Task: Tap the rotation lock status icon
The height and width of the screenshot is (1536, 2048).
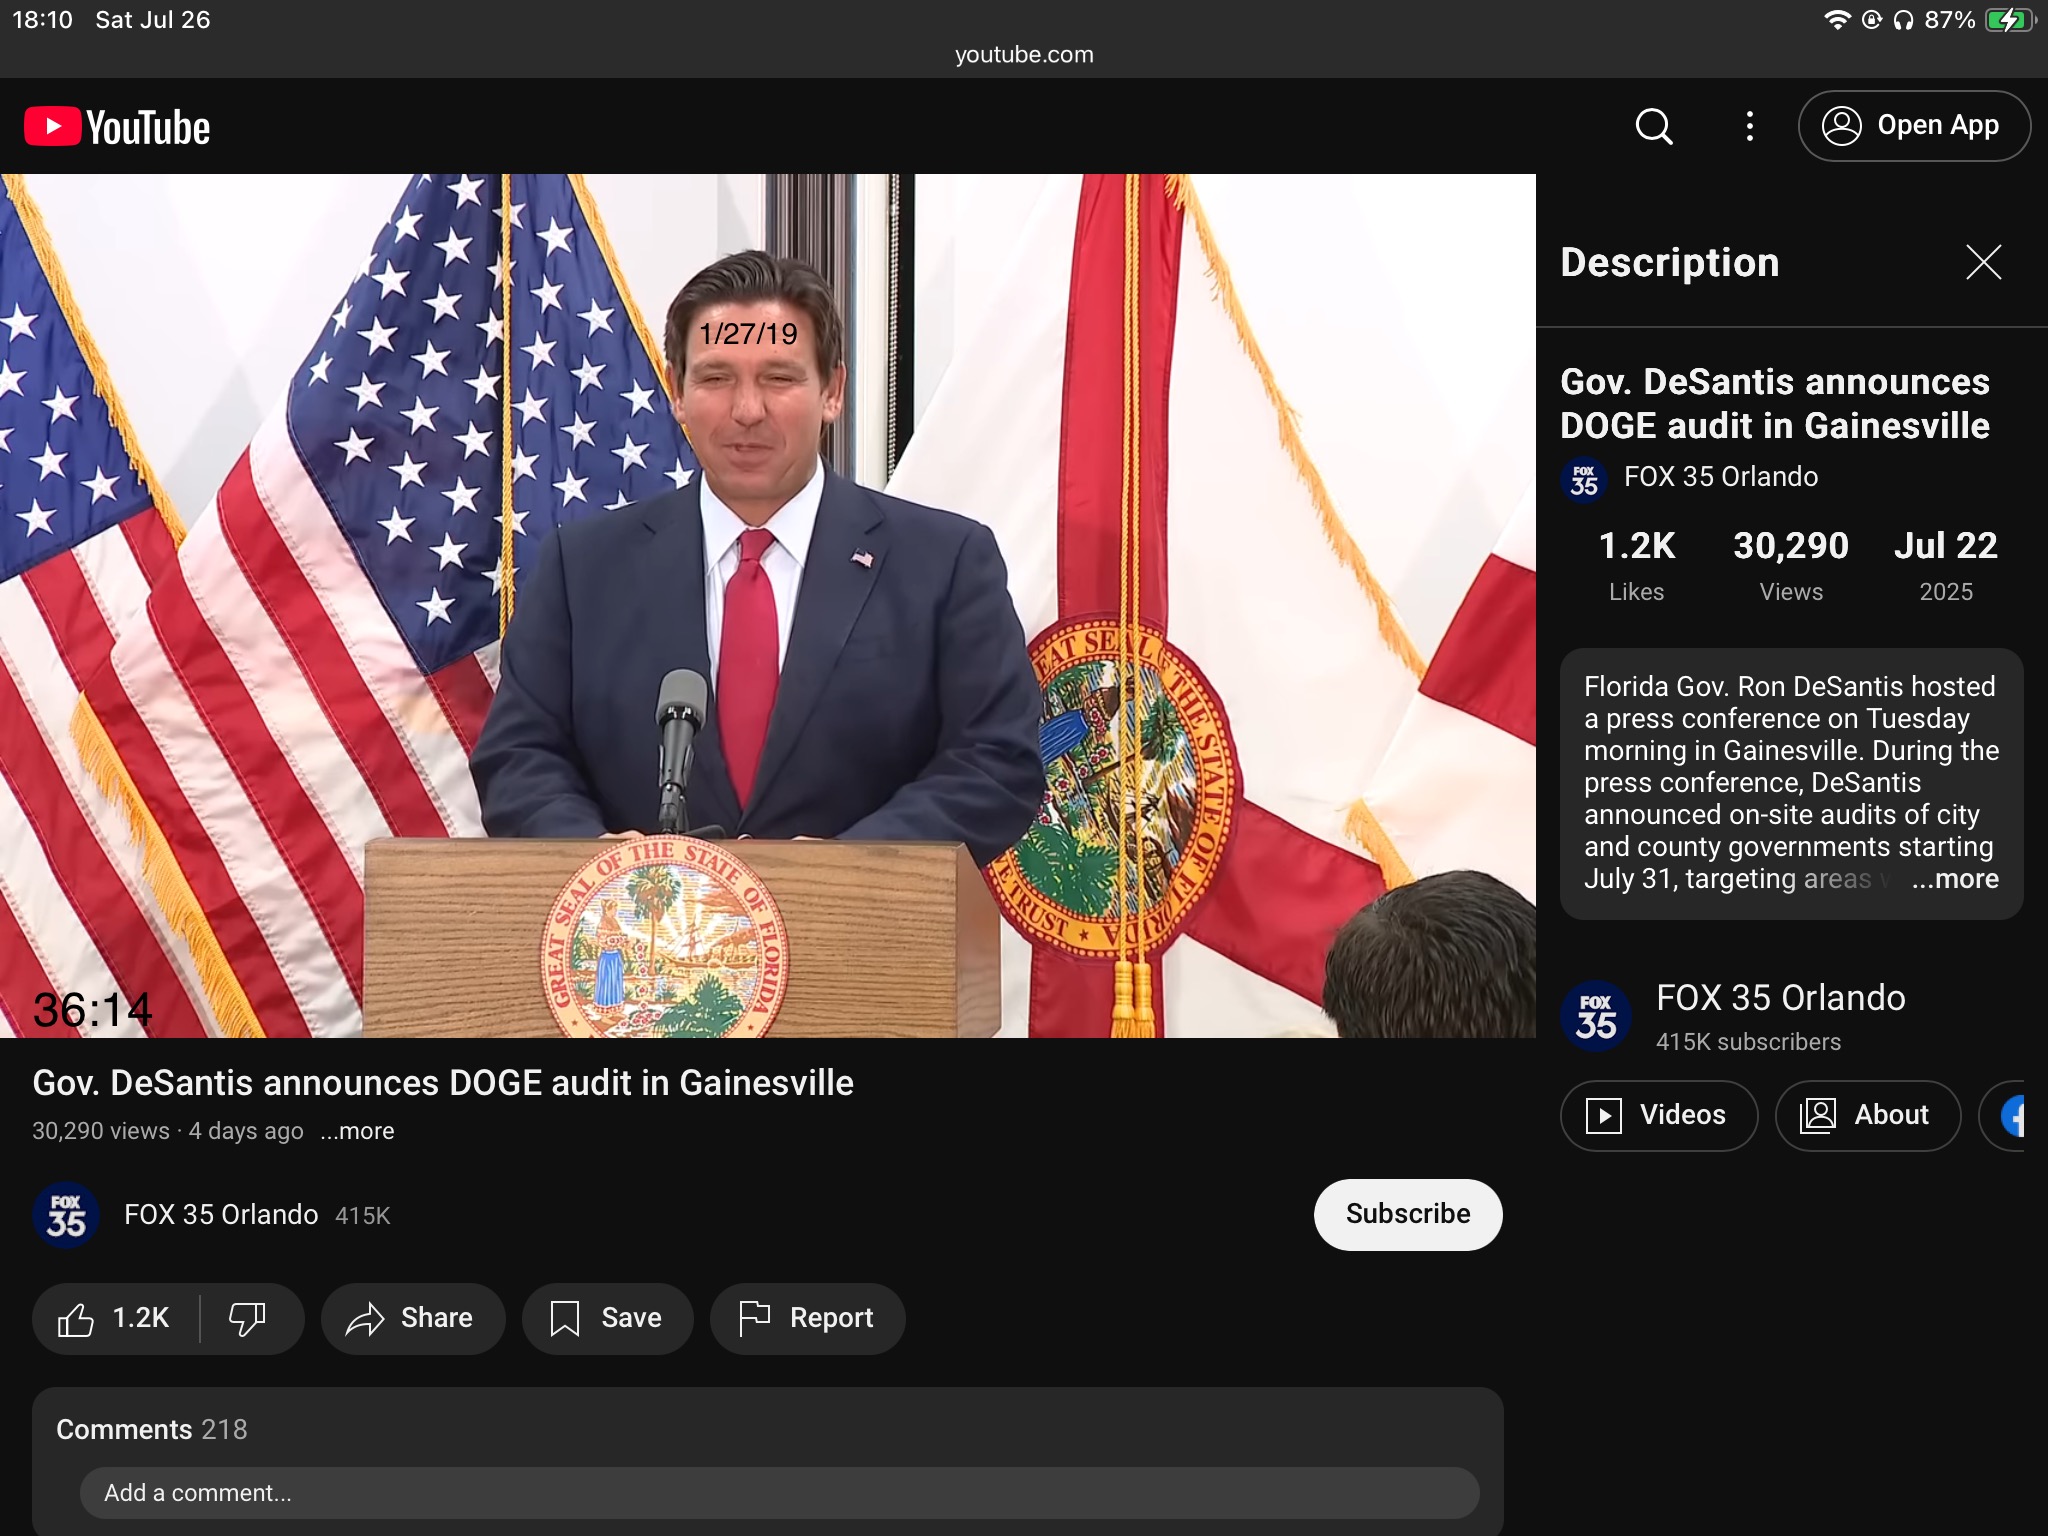Action: [x=1872, y=20]
